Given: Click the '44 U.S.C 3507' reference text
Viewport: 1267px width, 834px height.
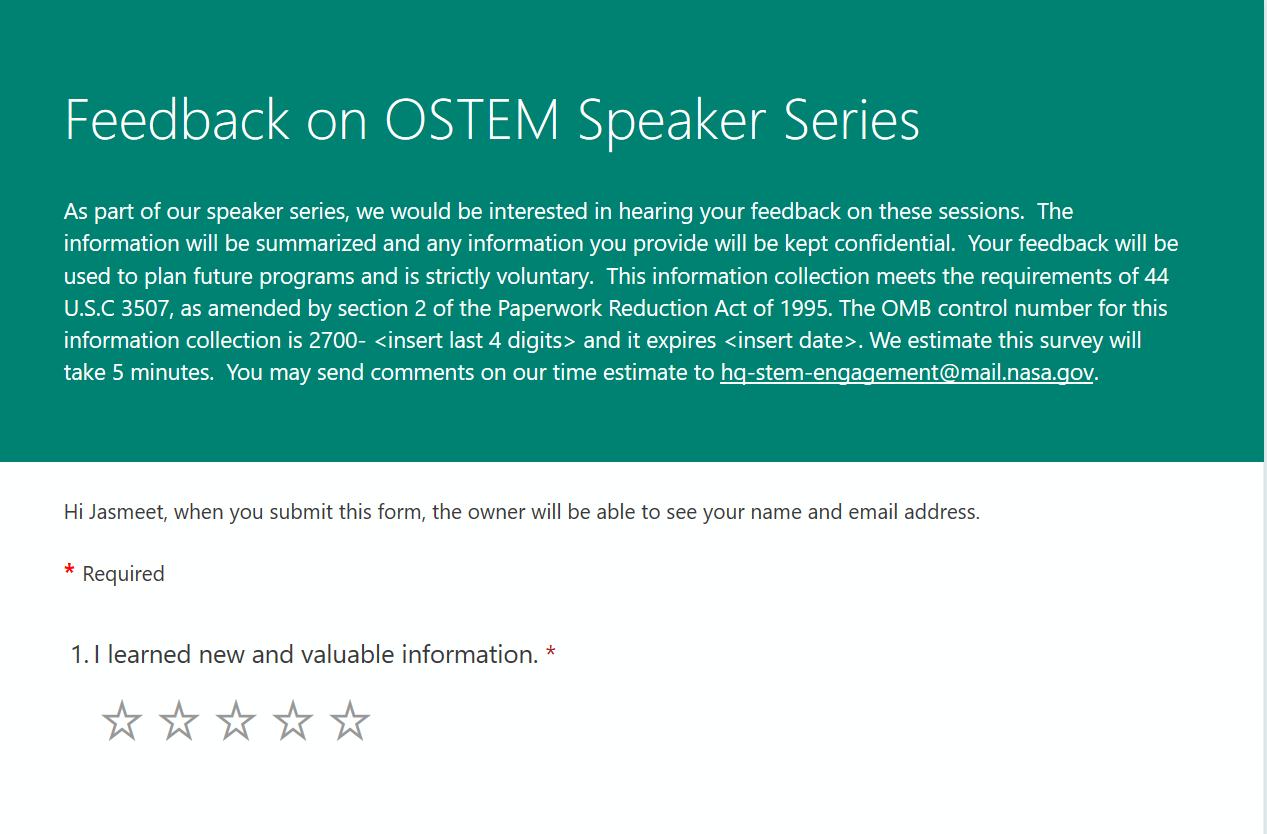Looking at the screenshot, I should click(x=1156, y=276).
